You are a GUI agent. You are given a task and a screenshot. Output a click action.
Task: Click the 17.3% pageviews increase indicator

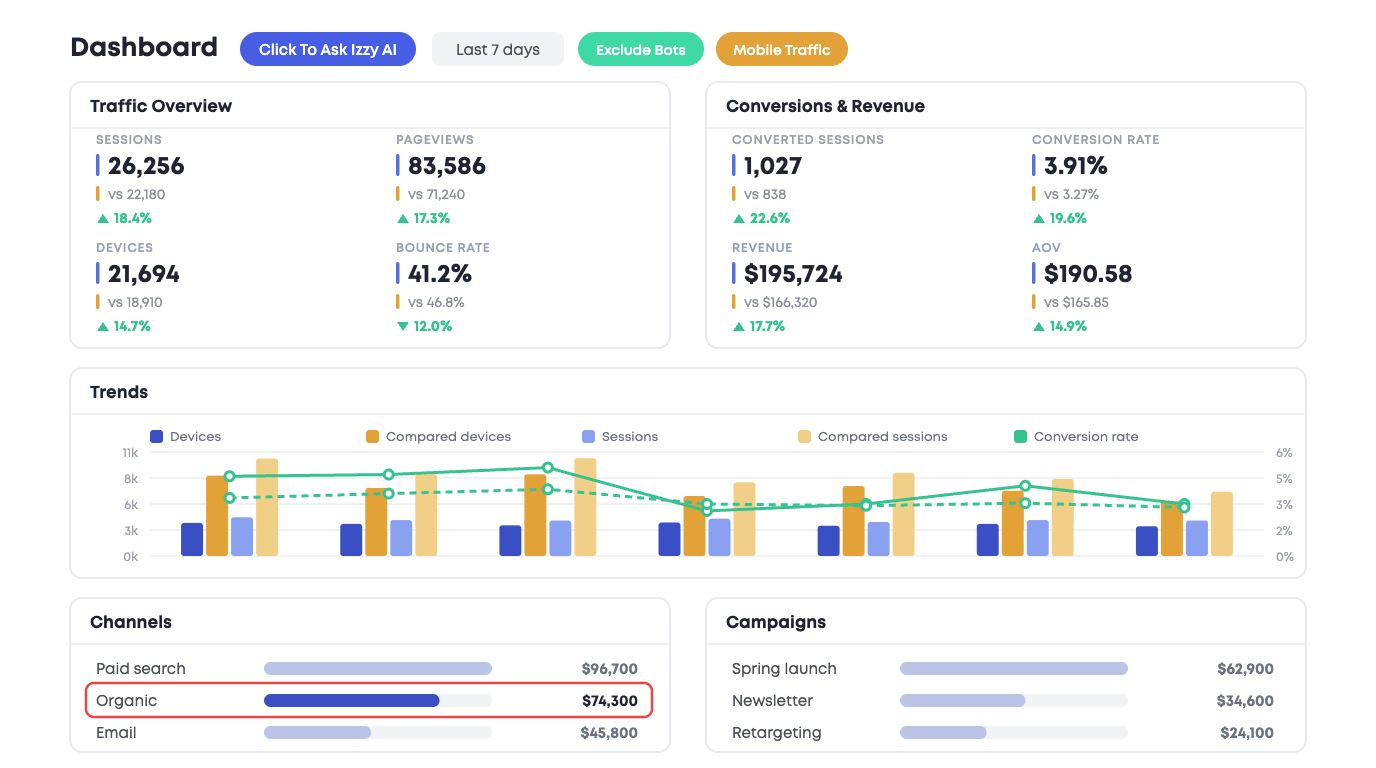click(424, 218)
